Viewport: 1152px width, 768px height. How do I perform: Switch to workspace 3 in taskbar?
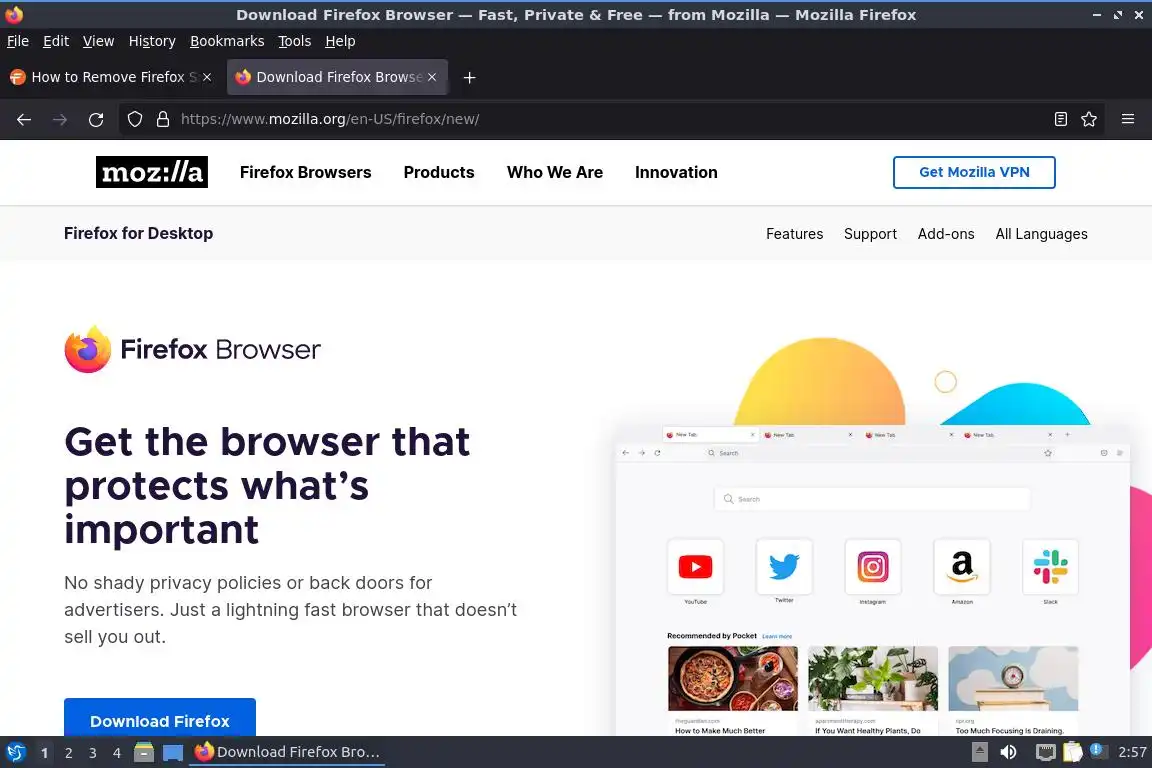93,753
